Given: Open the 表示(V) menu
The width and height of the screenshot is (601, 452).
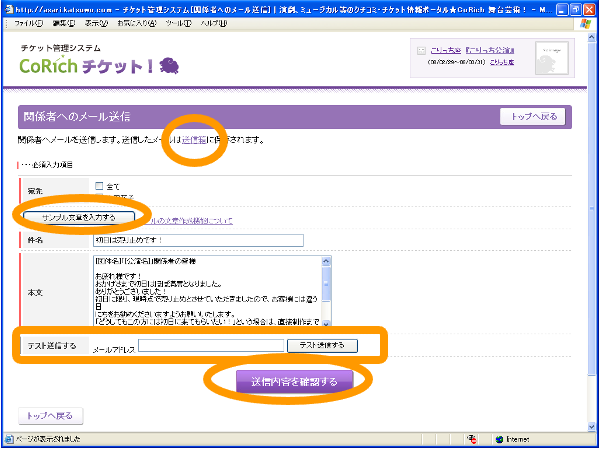Looking at the screenshot, I should tap(96, 22).
